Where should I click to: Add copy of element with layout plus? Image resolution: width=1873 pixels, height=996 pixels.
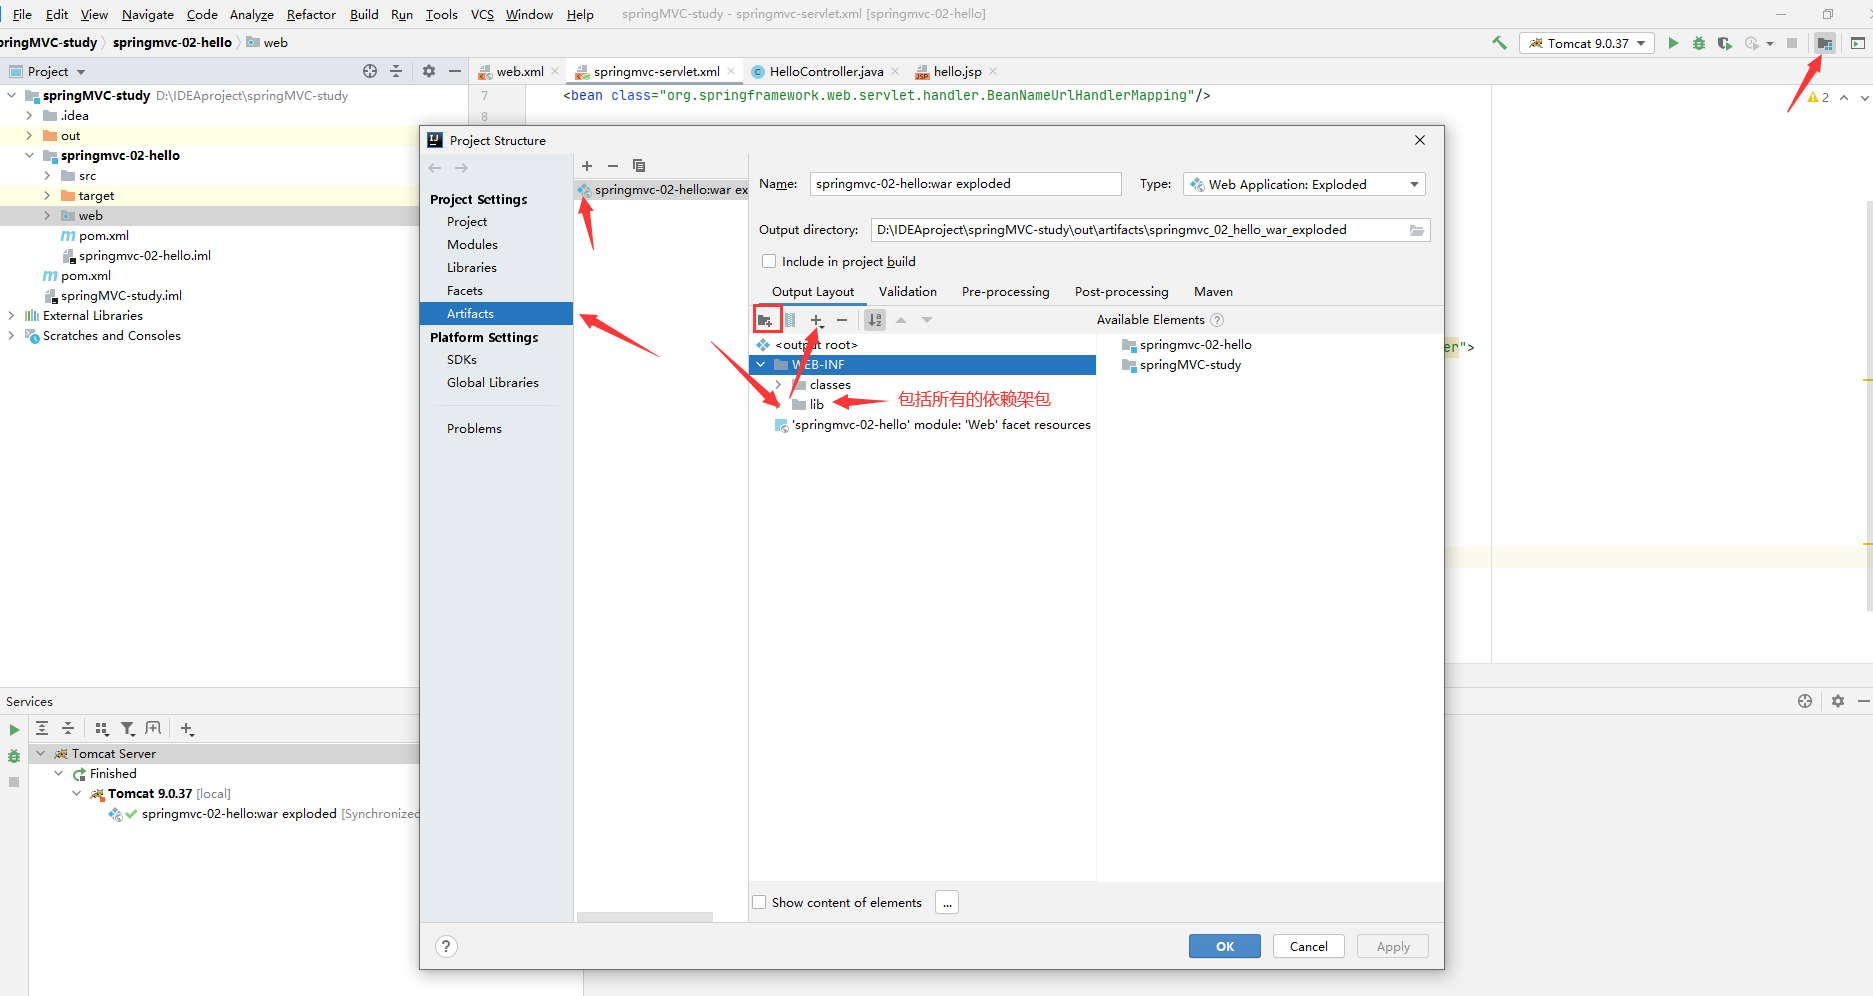[817, 320]
